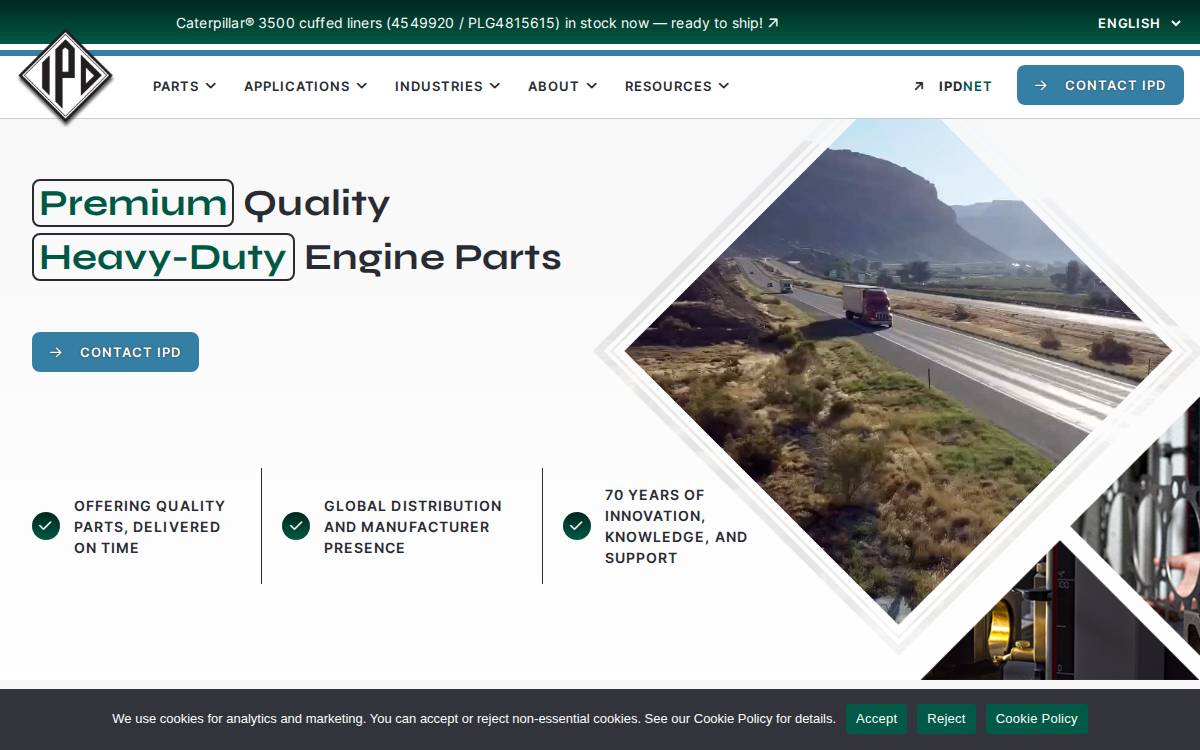Click the checkmark icon beside 70 Years of Innovation

click(x=577, y=526)
